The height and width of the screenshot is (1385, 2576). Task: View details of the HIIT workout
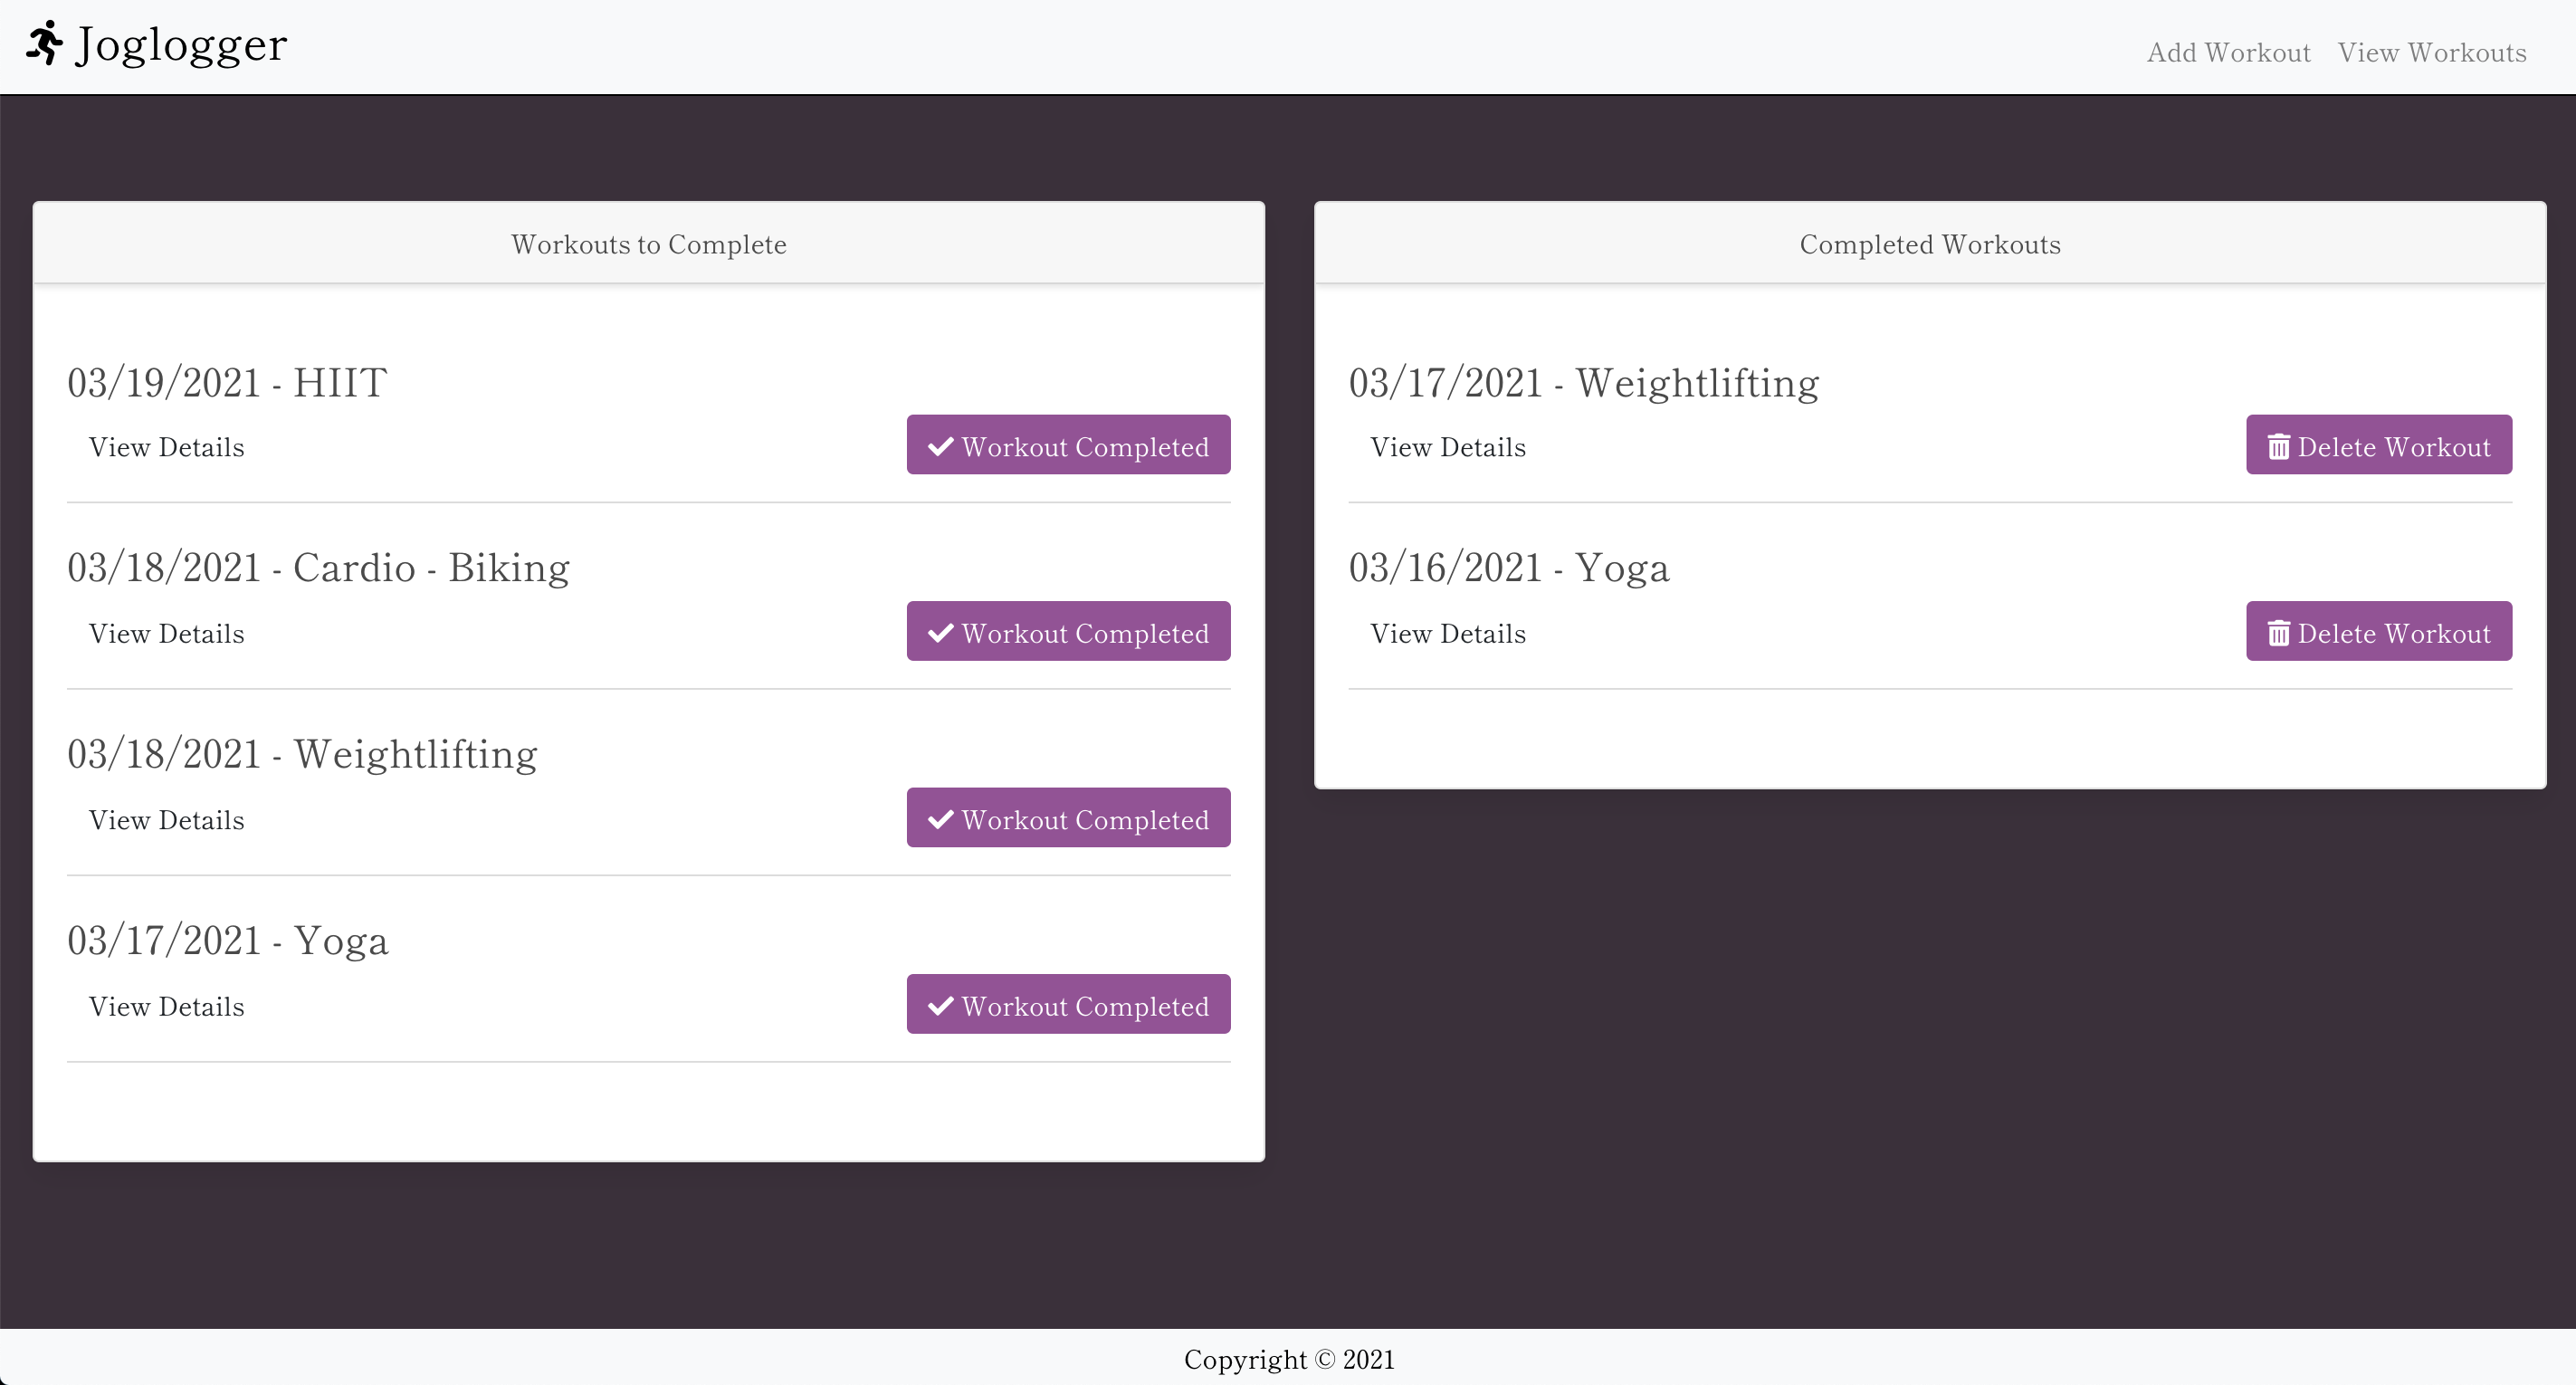pos(166,447)
